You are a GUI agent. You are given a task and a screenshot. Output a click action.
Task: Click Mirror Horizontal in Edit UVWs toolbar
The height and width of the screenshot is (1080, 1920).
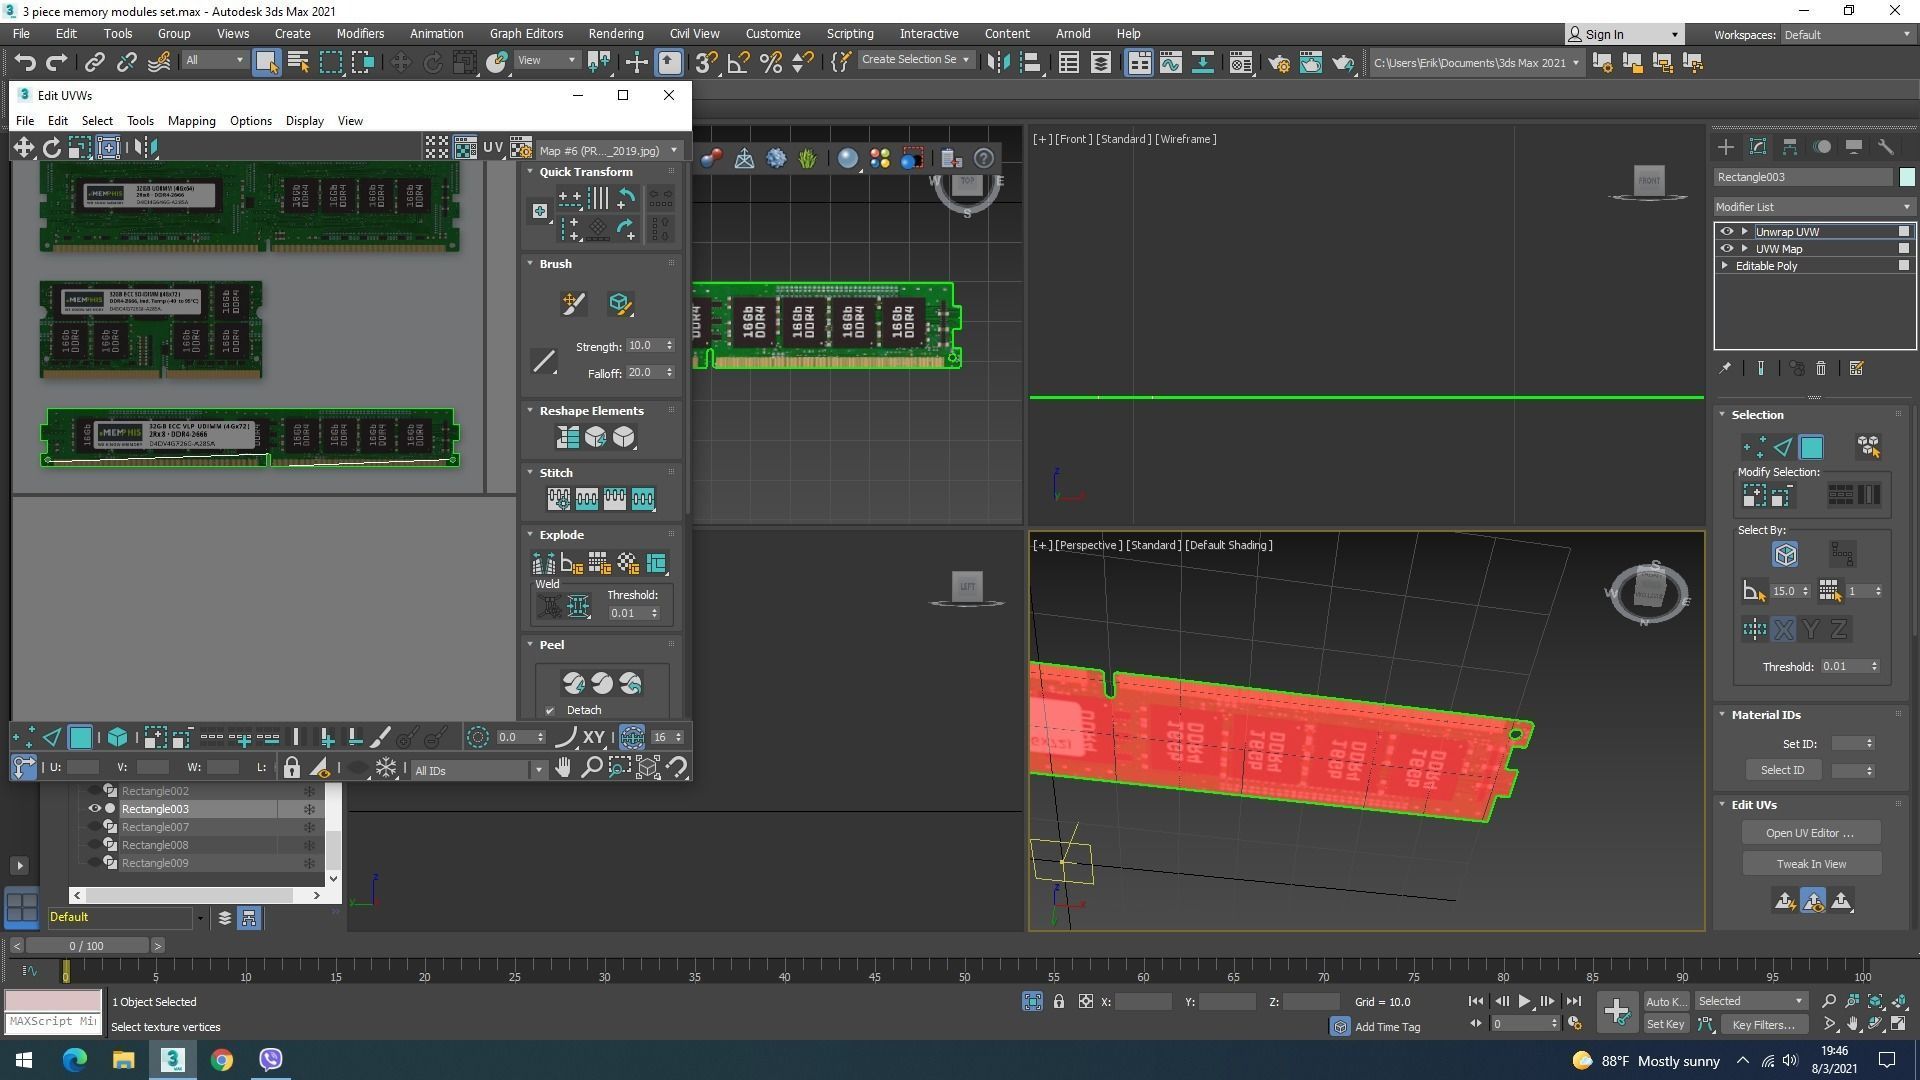tap(146, 148)
